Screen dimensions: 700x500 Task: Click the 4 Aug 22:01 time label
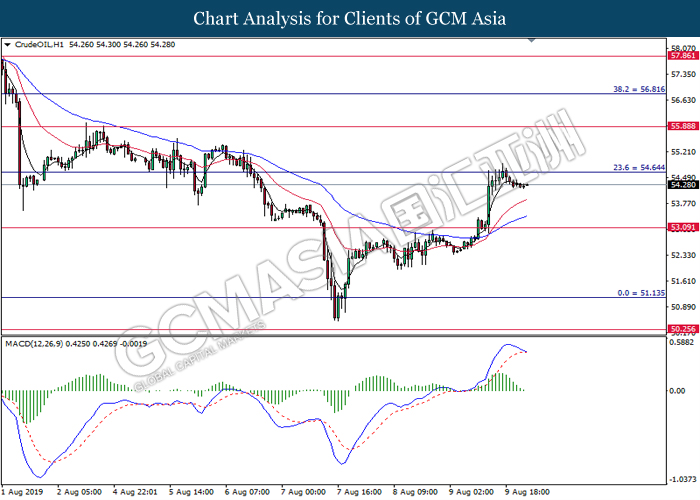coord(135,492)
